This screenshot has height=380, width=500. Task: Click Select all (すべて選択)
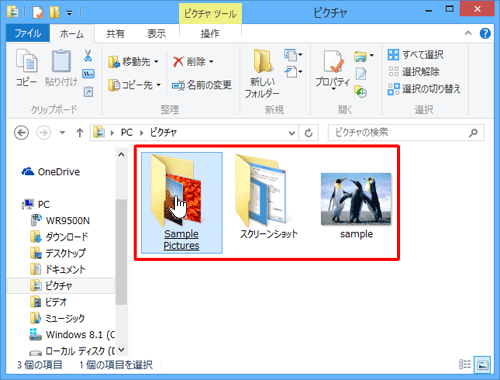[416, 55]
